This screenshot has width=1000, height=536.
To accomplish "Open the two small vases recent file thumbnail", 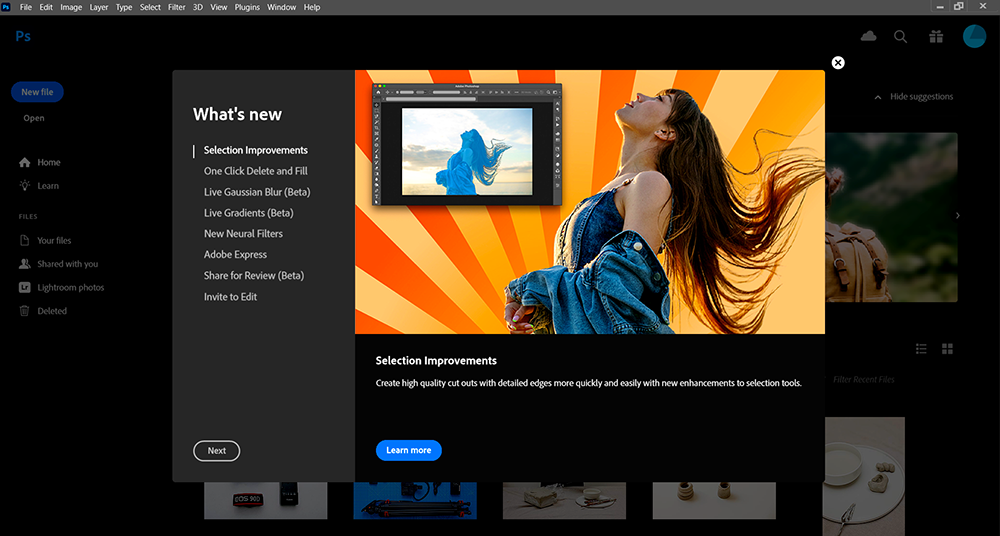I will (x=714, y=500).
